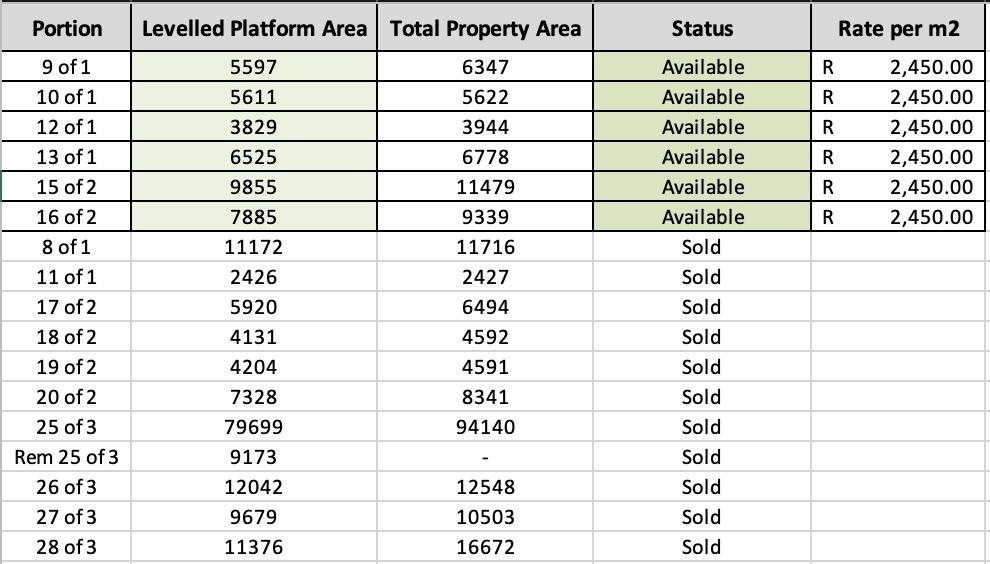Click the Portion column header
The width and height of the screenshot is (990, 564).
[x=67, y=28]
